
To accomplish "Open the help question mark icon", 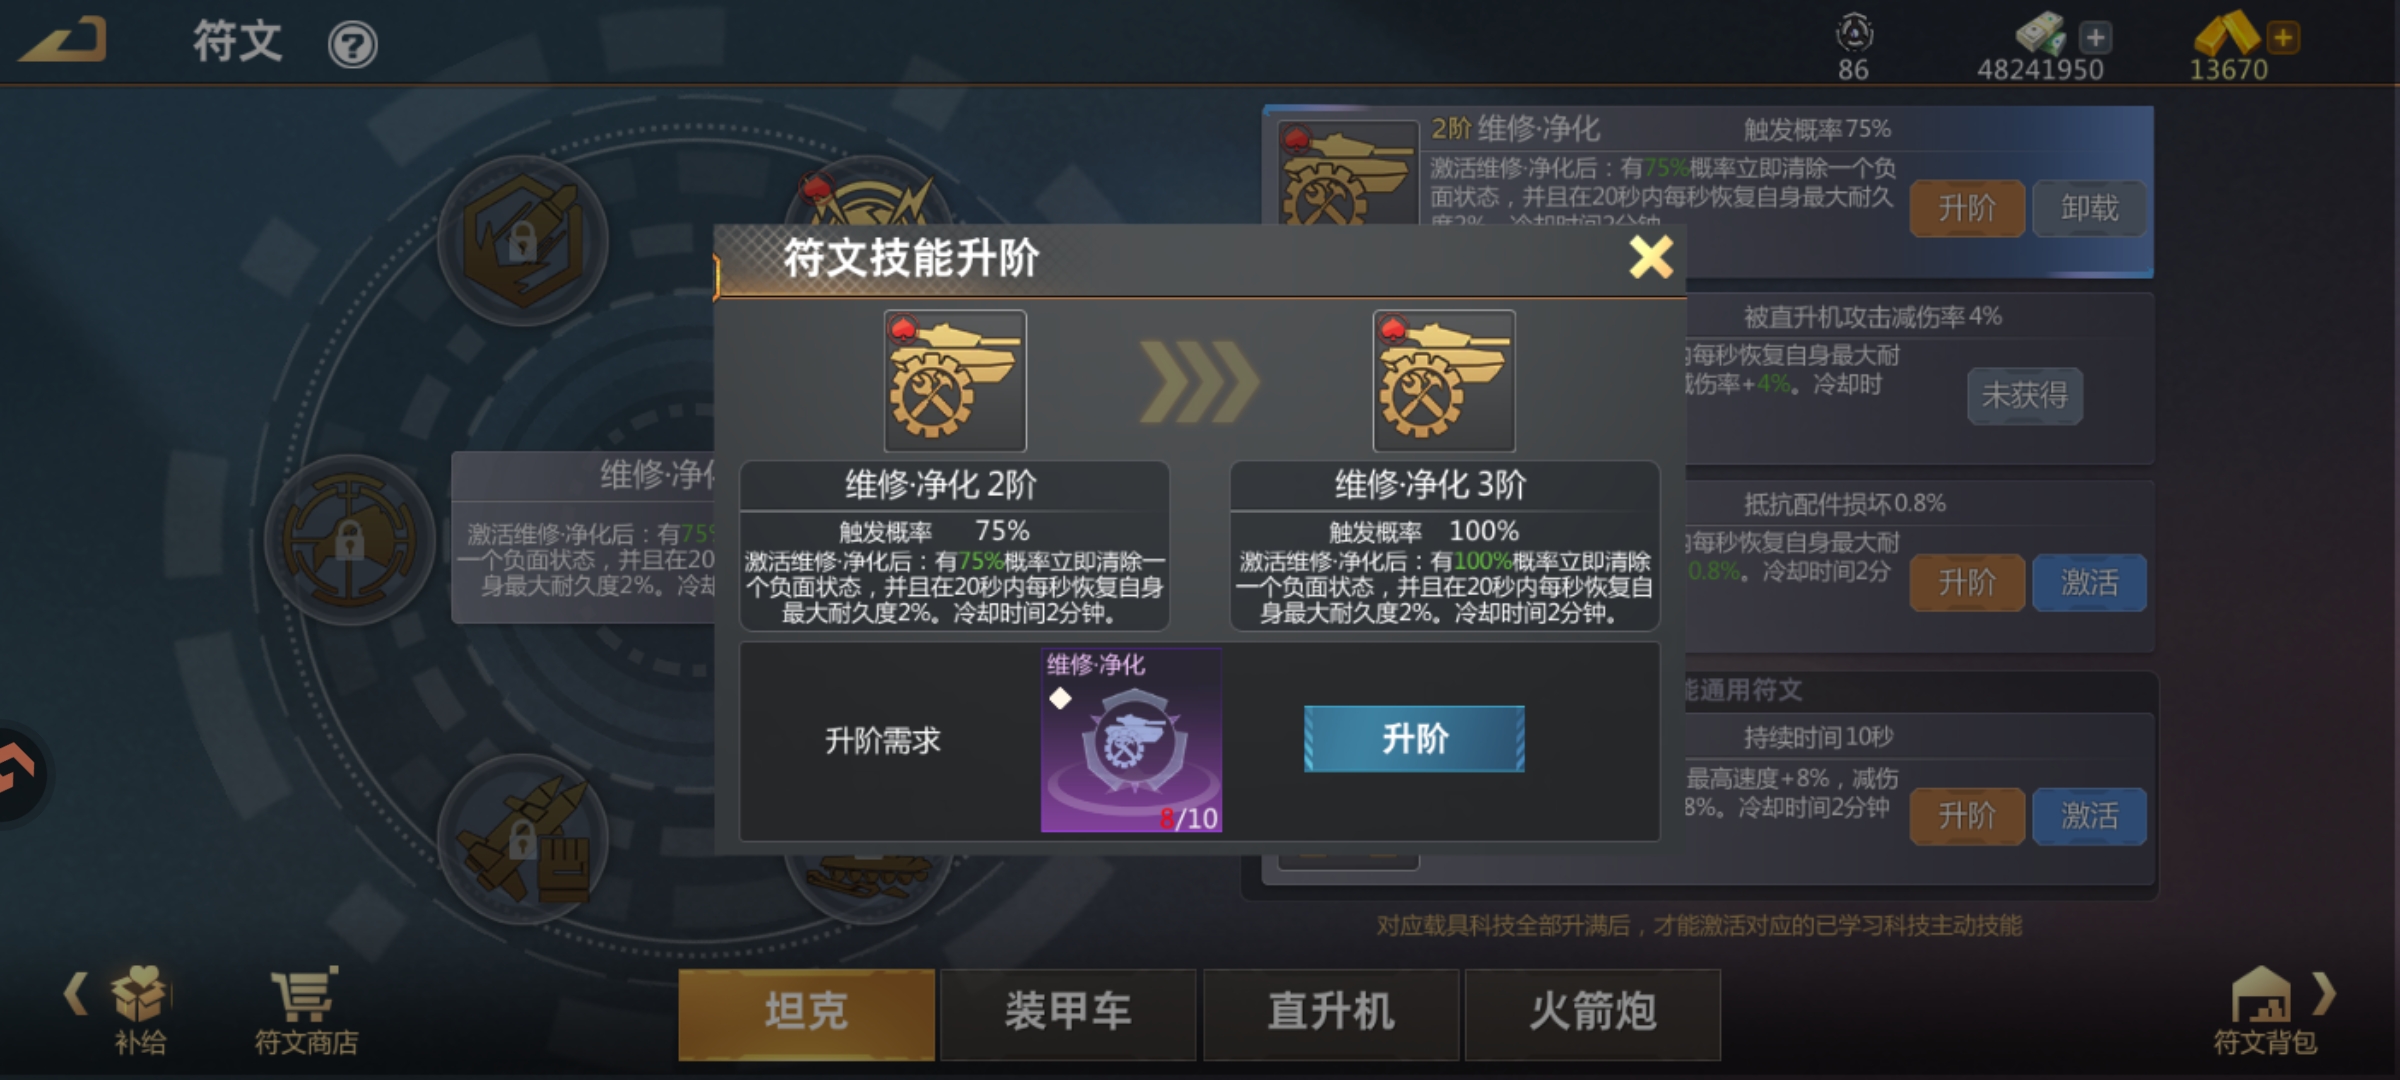I will click(x=352, y=45).
